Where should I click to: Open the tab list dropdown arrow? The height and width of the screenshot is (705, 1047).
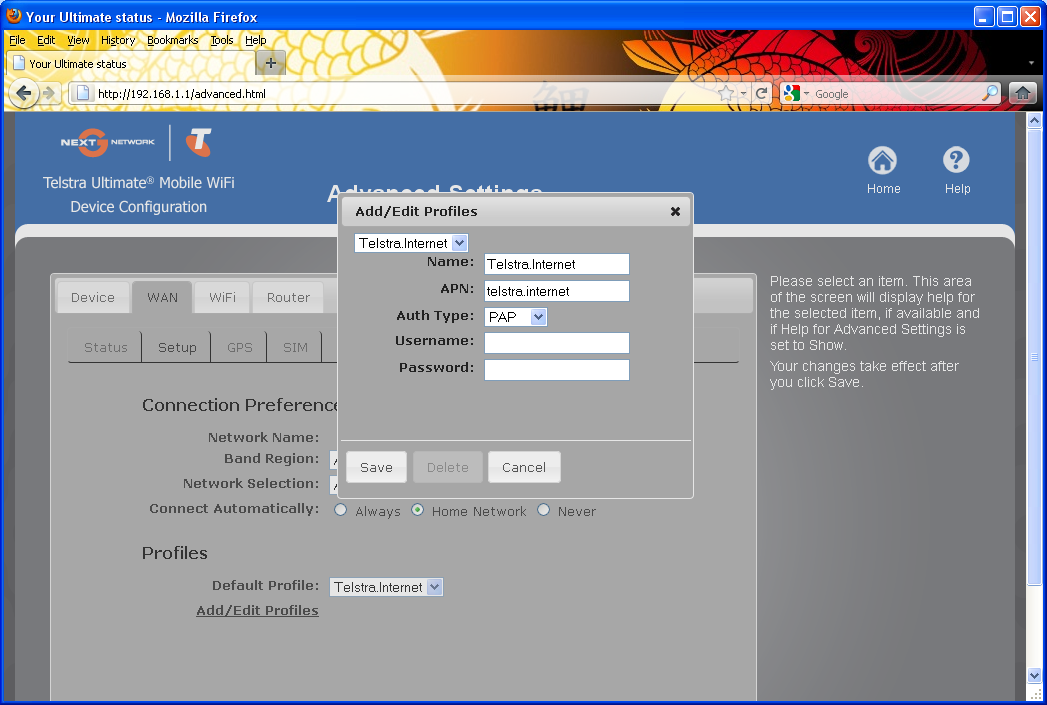click(x=1031, y=63)
